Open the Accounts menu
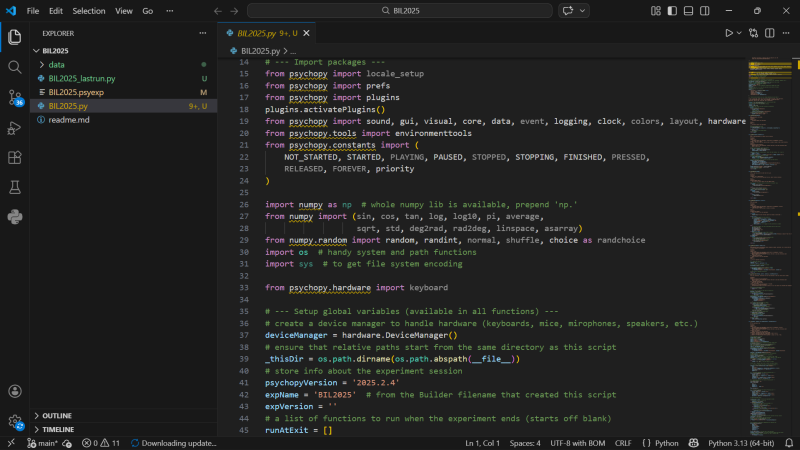This screenshot has width=800, height=450. coord(15,391)
